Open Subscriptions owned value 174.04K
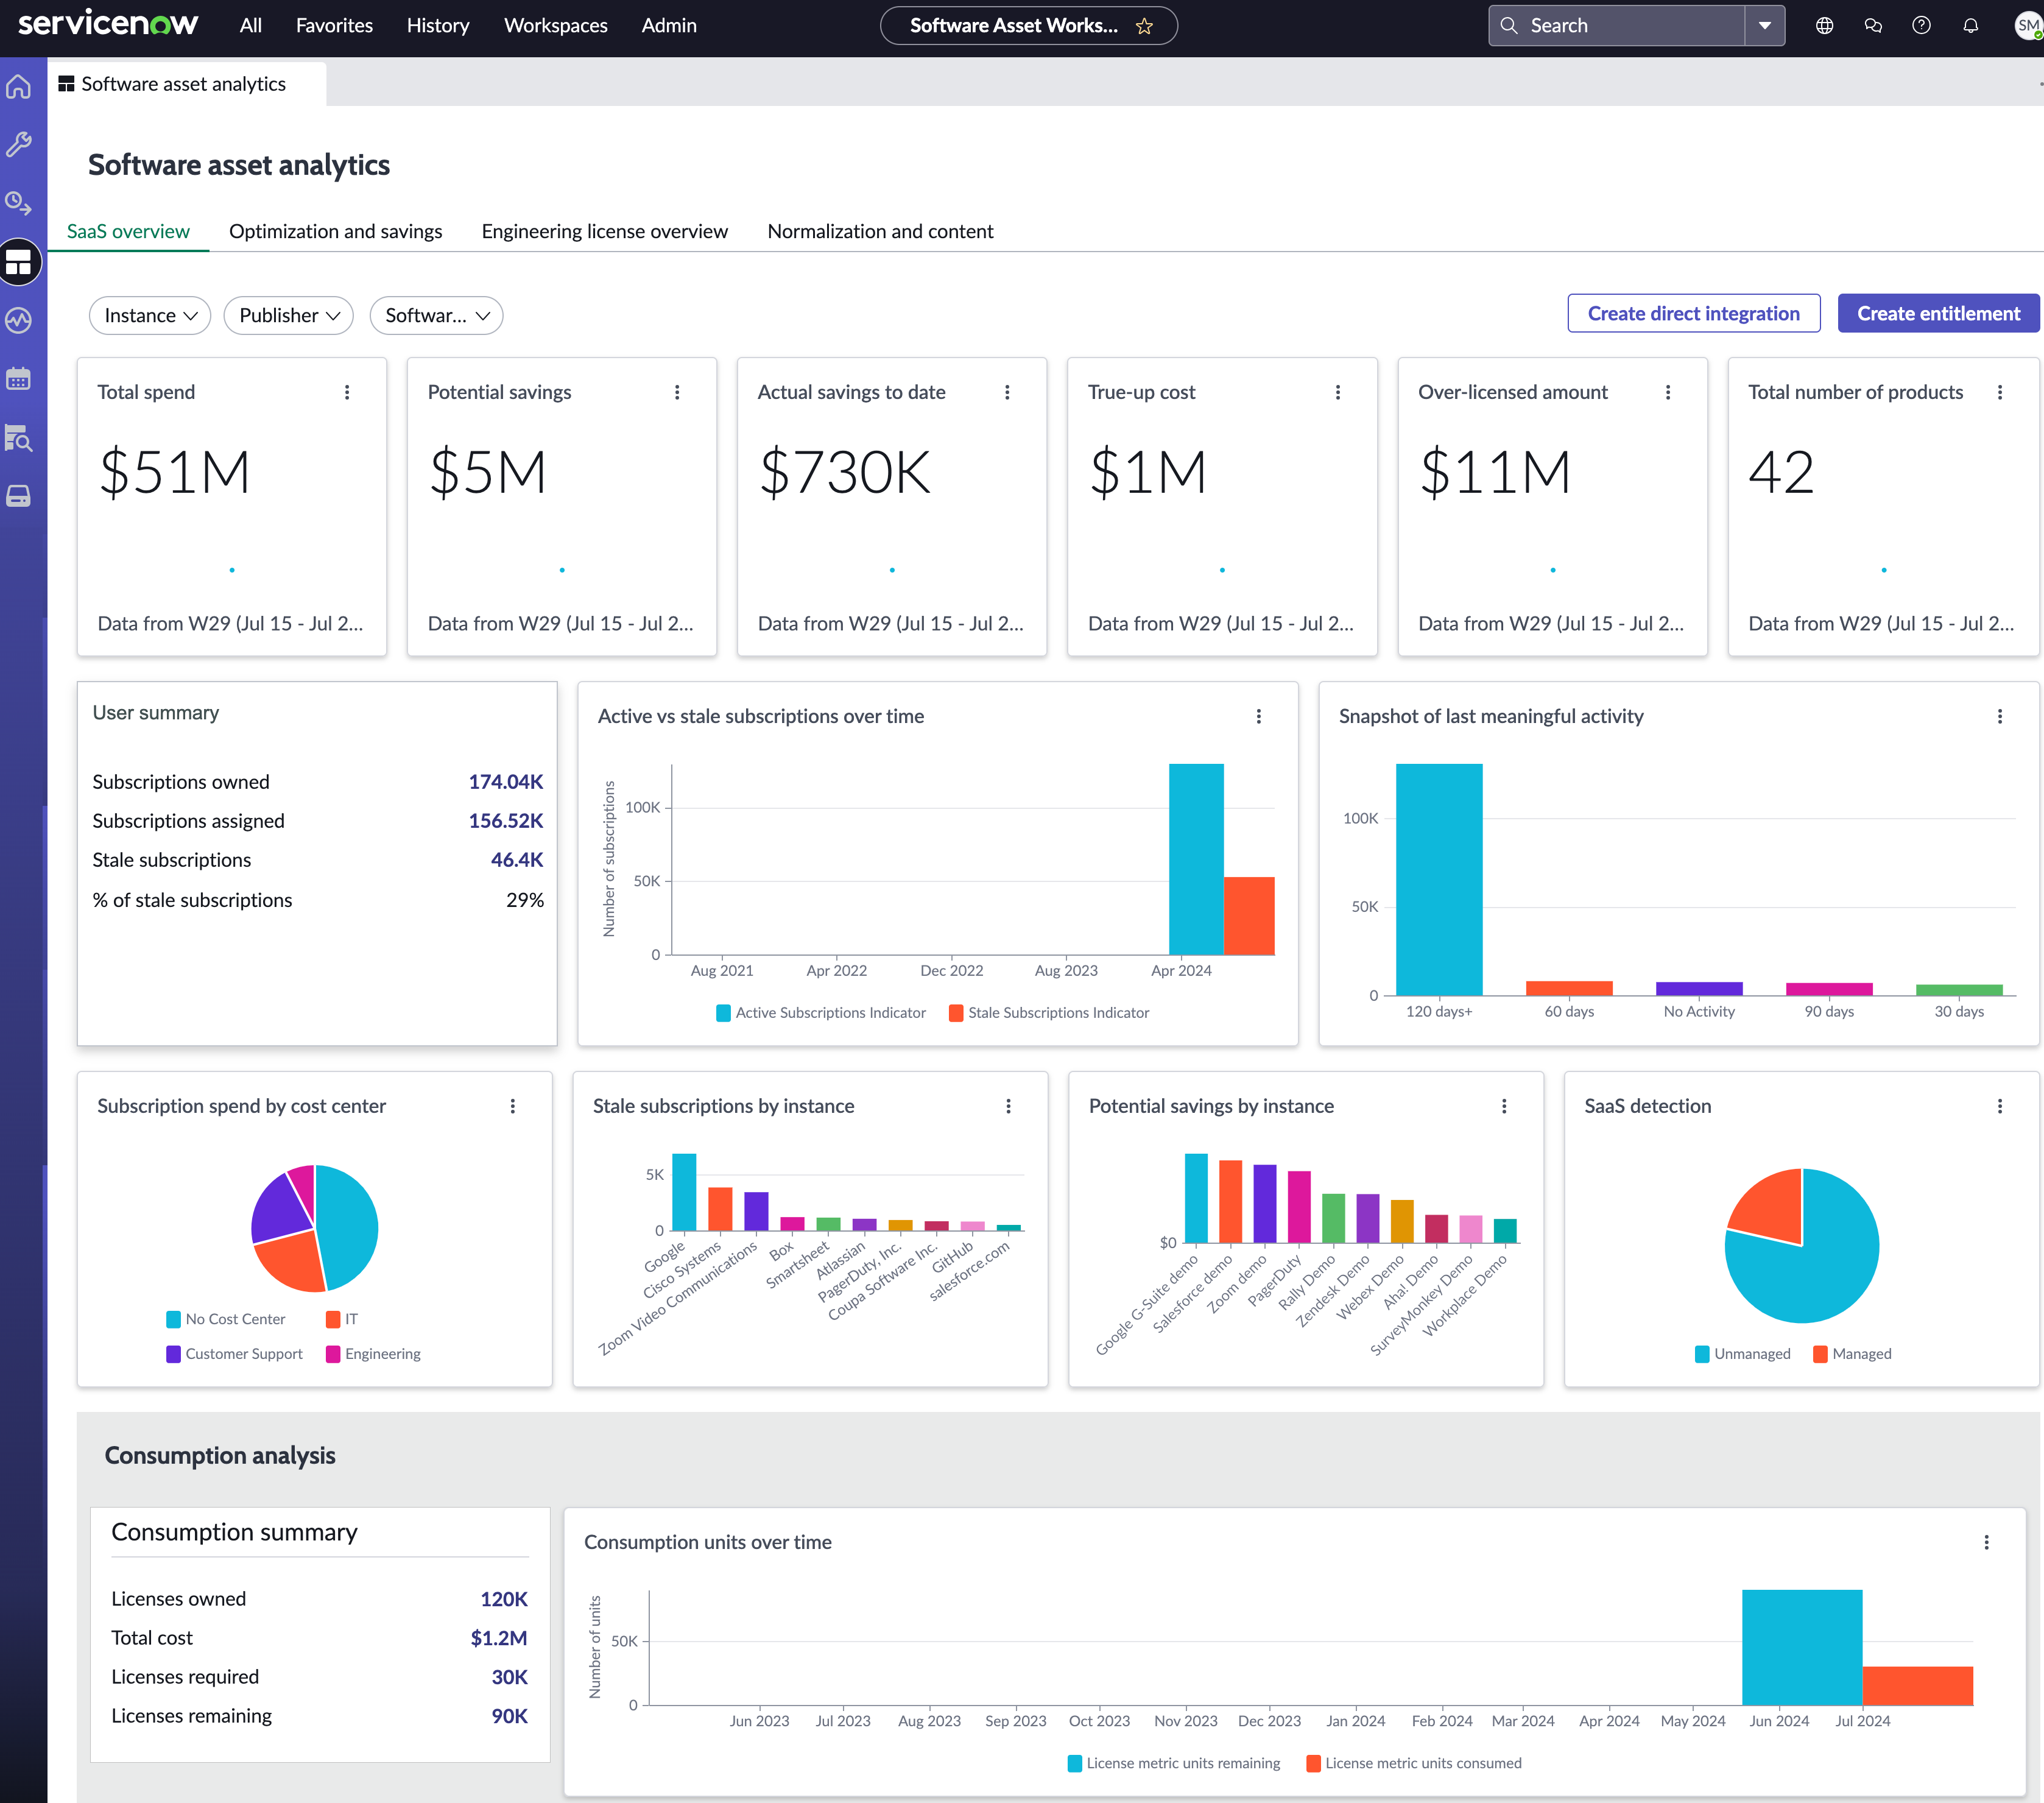Image resolution: width=2044 pixels, height=1803 pixels. tap(506, 782)
